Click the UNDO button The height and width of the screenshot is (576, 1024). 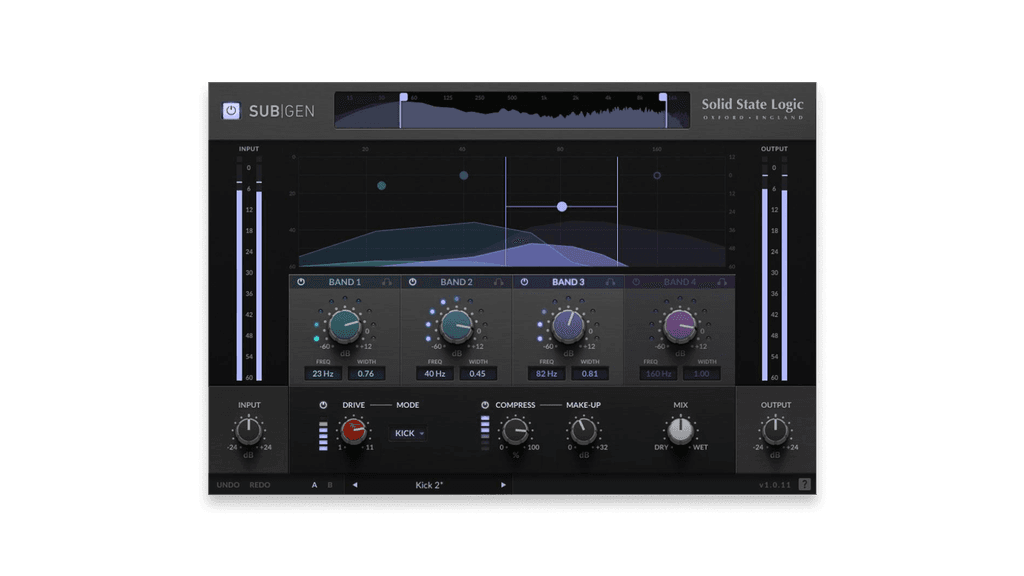tap(226, 485)
